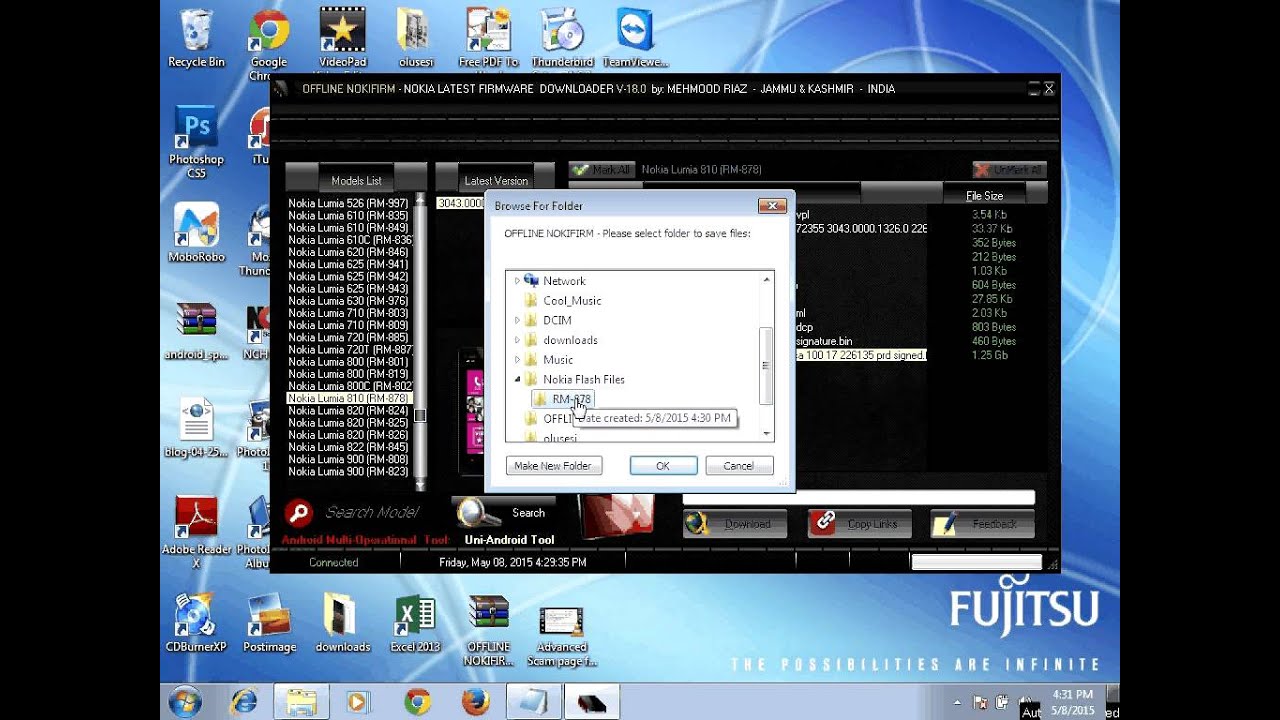Open Firefox from the taskbar
1280x720 pixels.
[474, 702]
